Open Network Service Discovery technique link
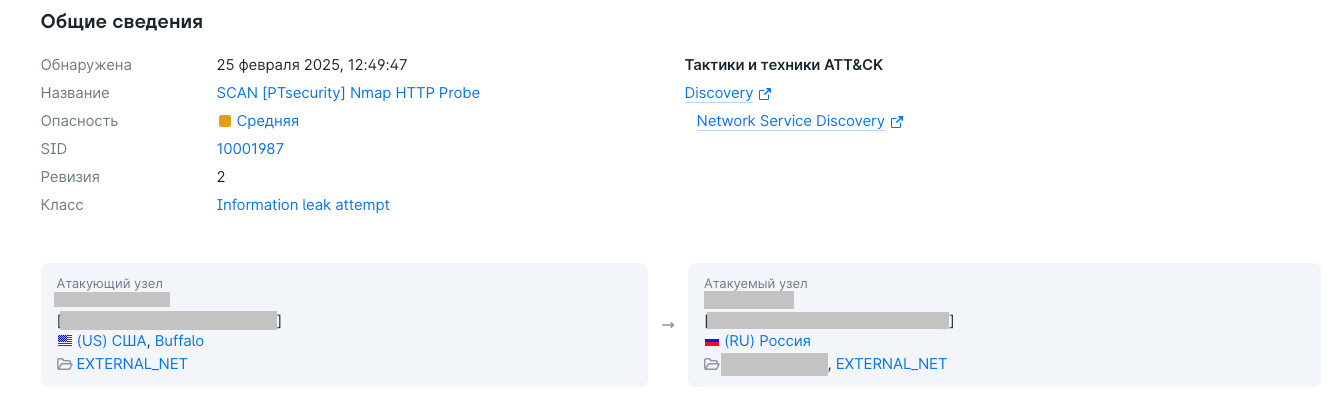 tap(790, 121)
